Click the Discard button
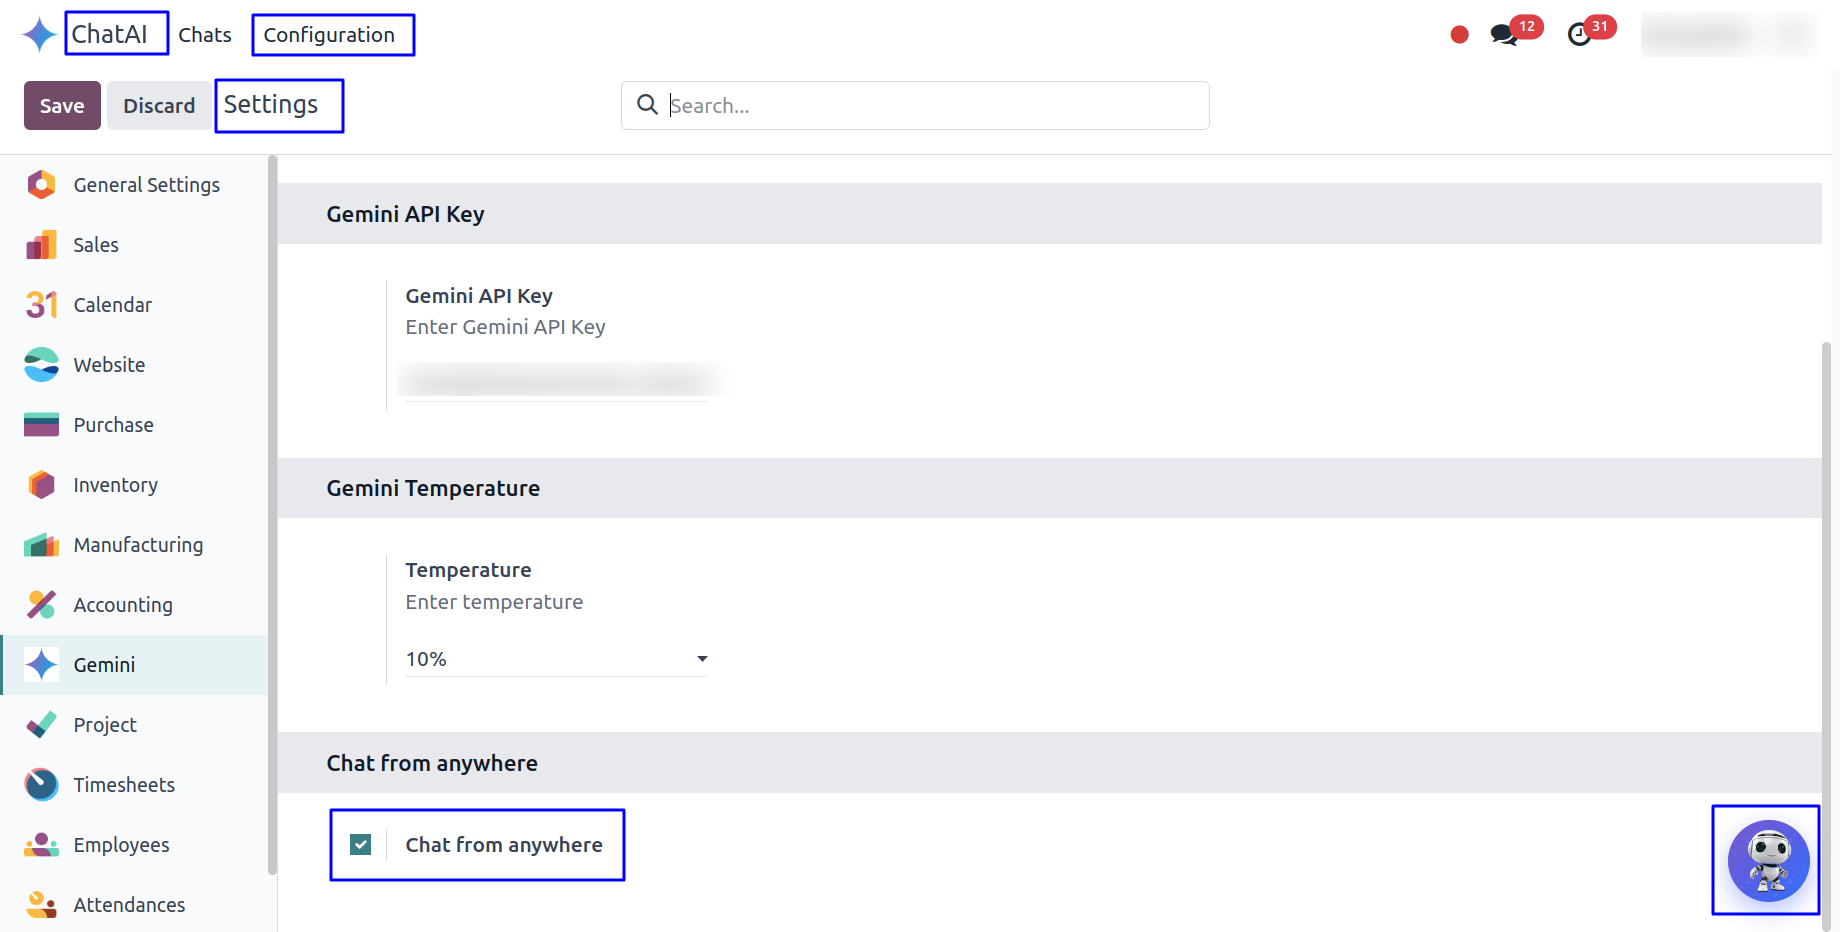Viewport: 1840px width, 932px height. [x=159, y=106]
